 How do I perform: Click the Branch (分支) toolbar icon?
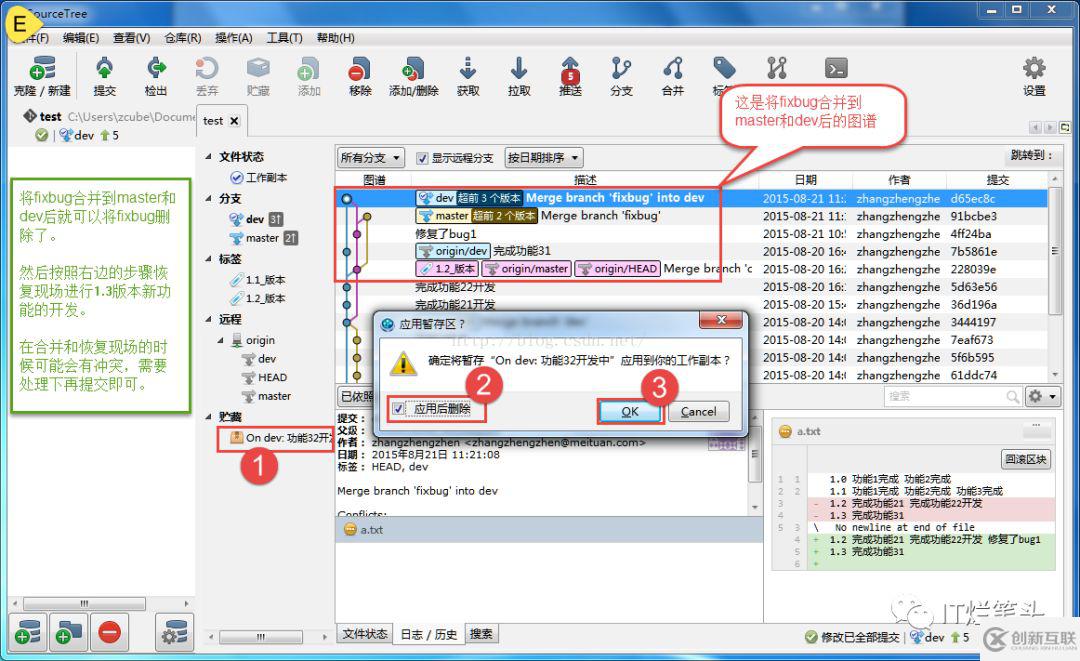[621, 75]
